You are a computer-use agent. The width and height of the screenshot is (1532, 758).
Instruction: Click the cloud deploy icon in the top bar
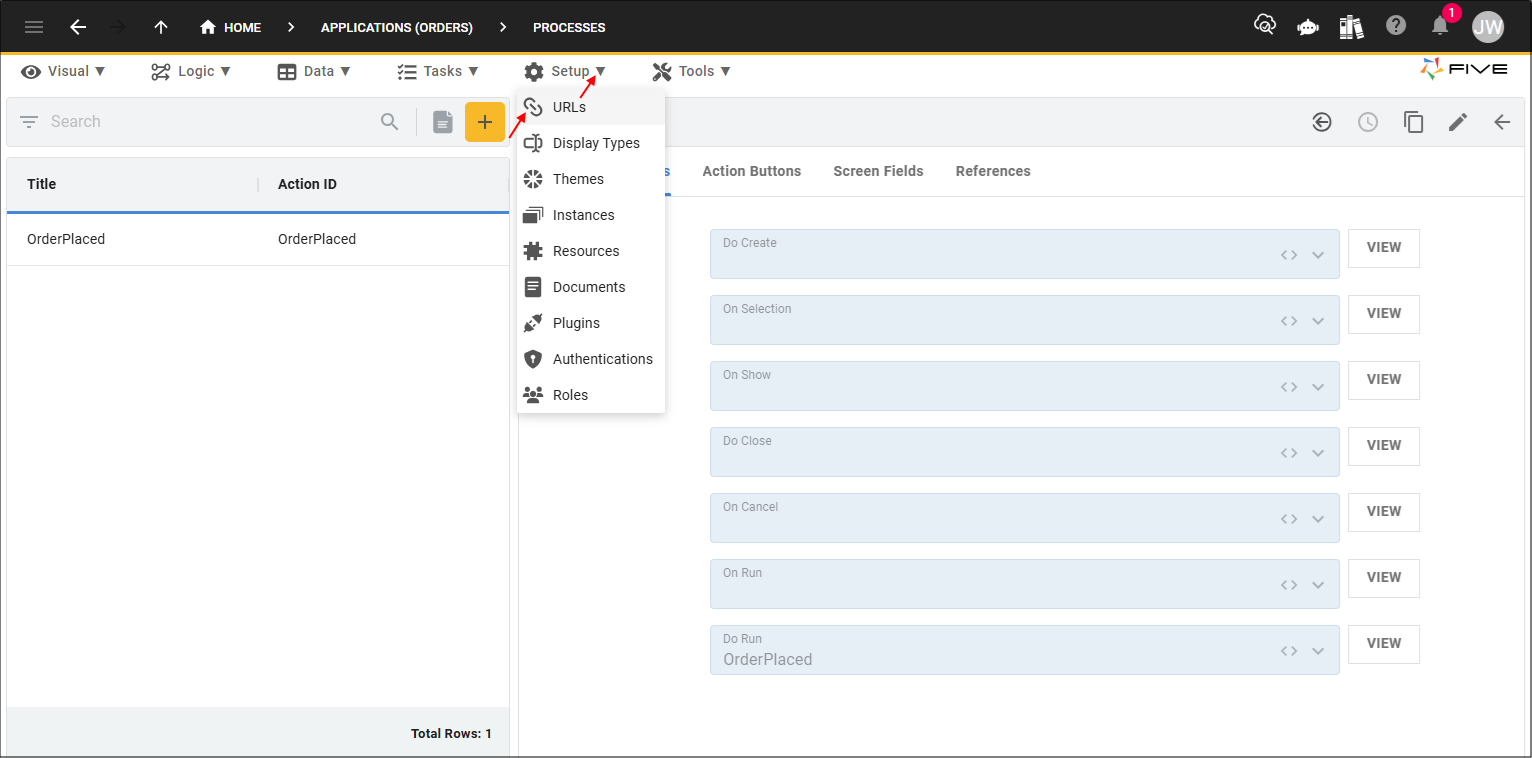[x=1265, y=26]
